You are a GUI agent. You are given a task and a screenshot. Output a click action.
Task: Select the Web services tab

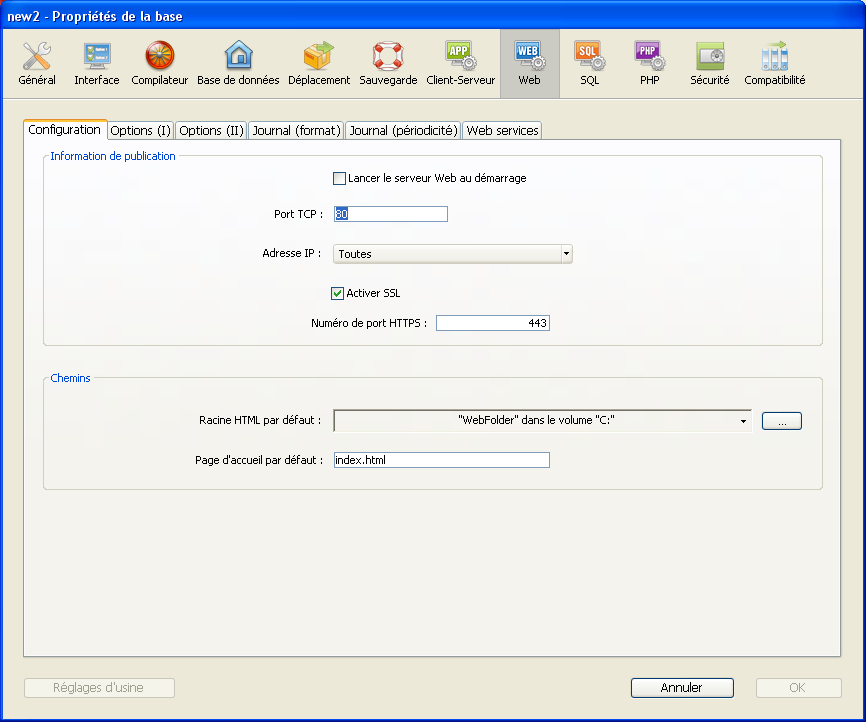point(502,131)
